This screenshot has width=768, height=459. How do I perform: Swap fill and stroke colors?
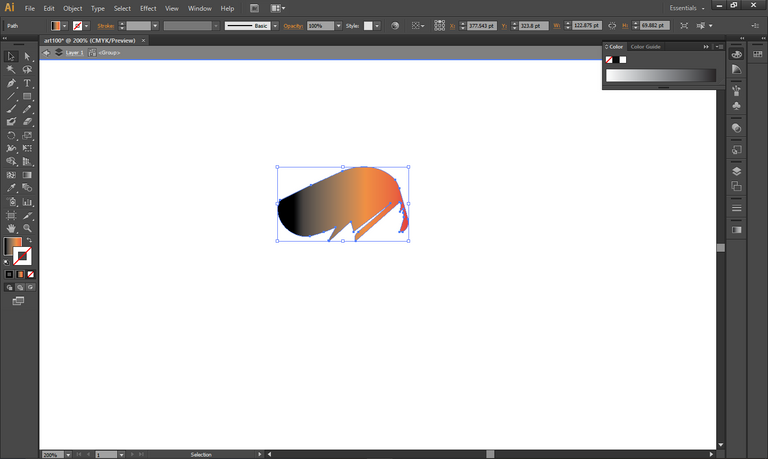point(29,240)
